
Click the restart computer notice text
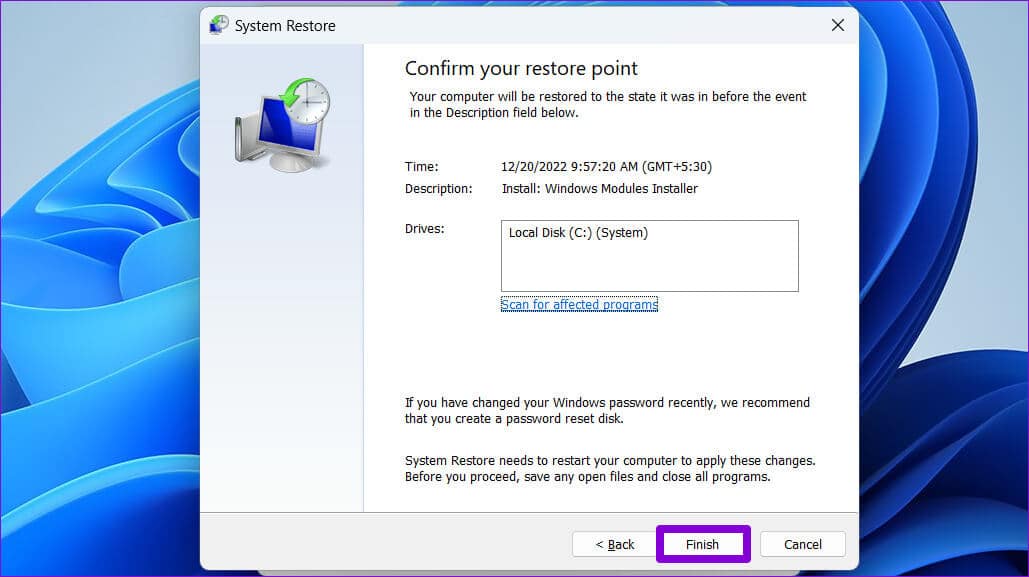tap(610, 469)
